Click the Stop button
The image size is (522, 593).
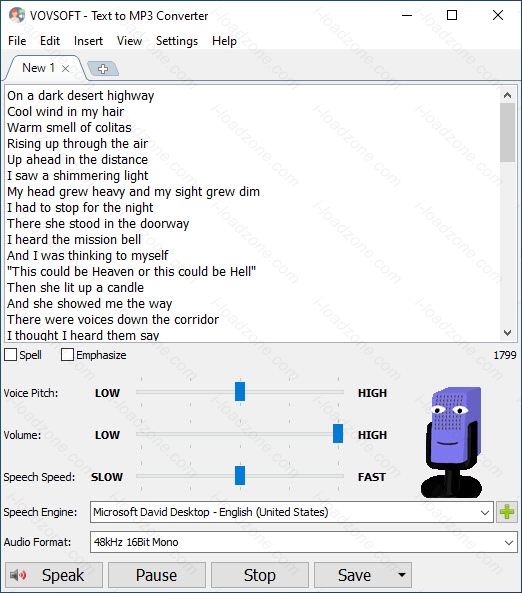coord(259,575)
